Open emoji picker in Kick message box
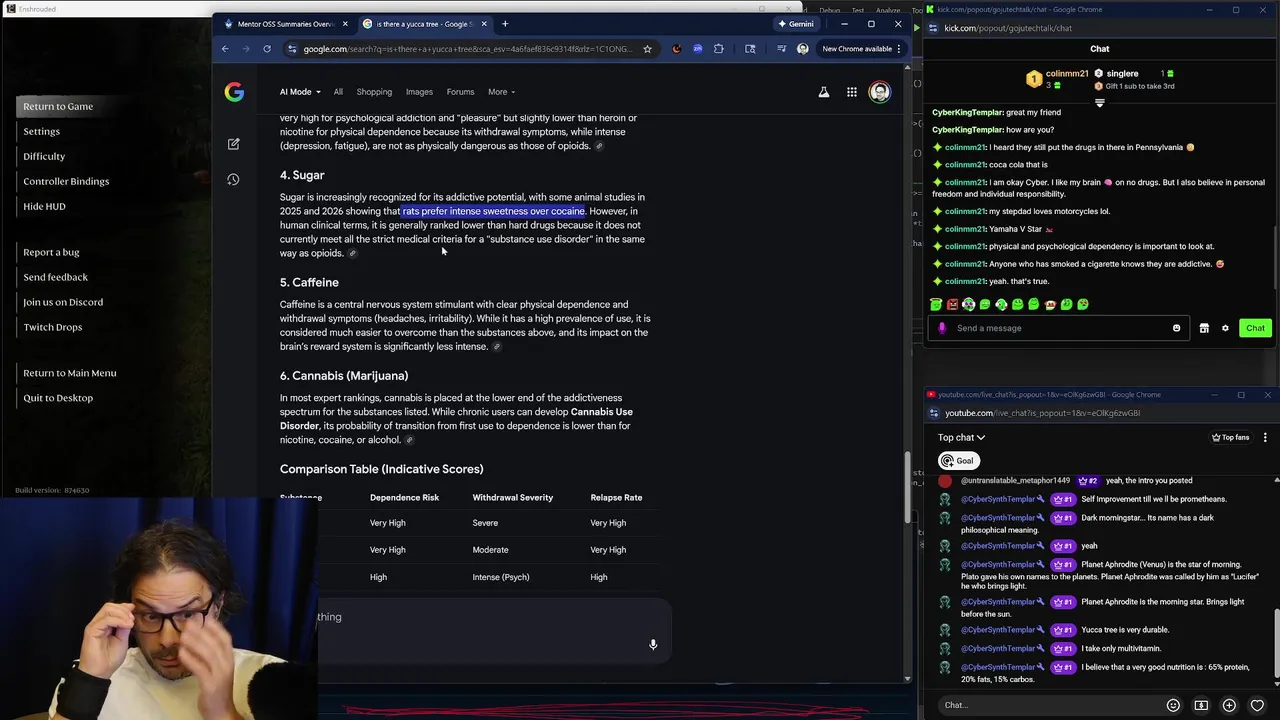This screenshot has height=720, width=1280. click(1176, 328)
